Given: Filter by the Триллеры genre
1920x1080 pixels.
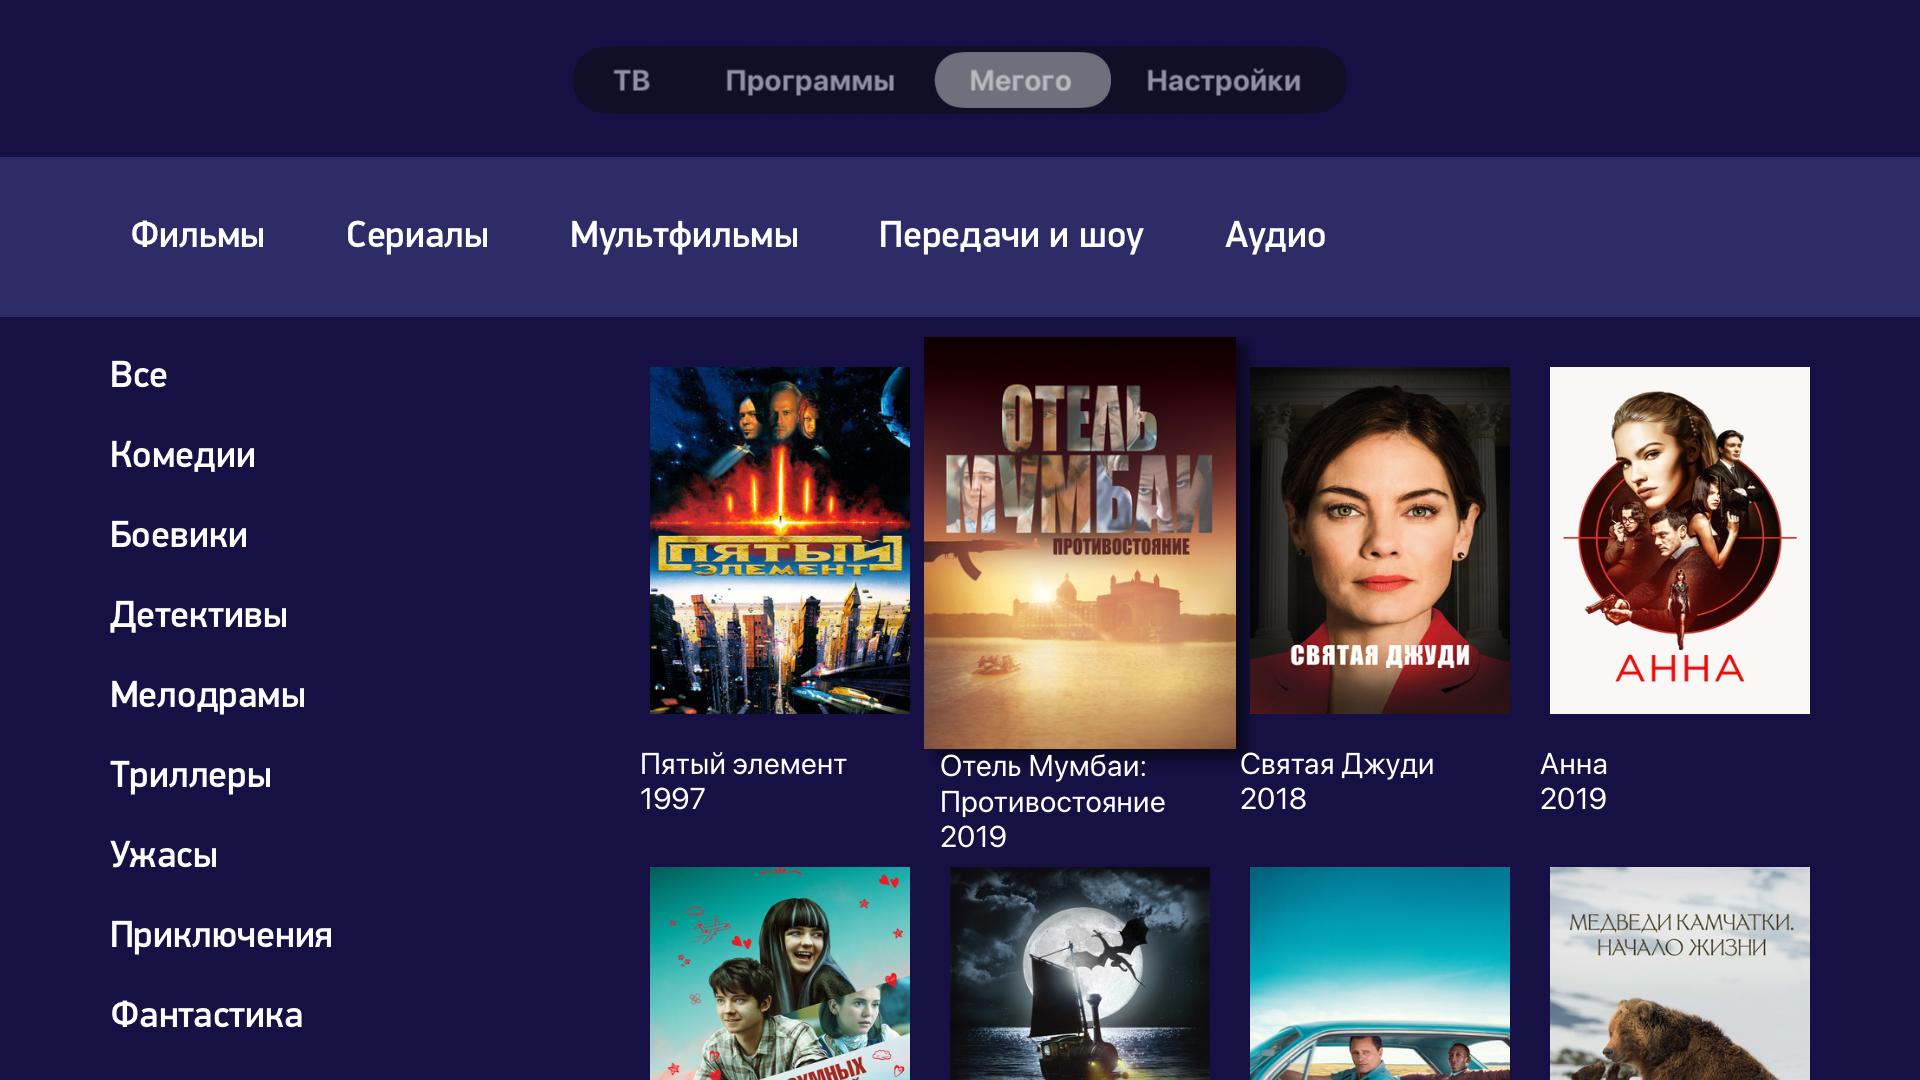Looking at the screenshot, I should tap(191, 775).
